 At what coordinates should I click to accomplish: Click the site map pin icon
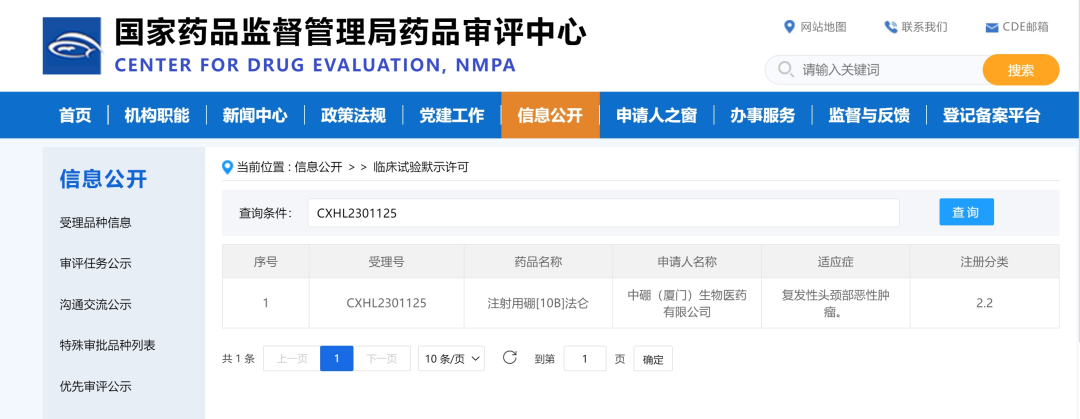tap(789, 27)
